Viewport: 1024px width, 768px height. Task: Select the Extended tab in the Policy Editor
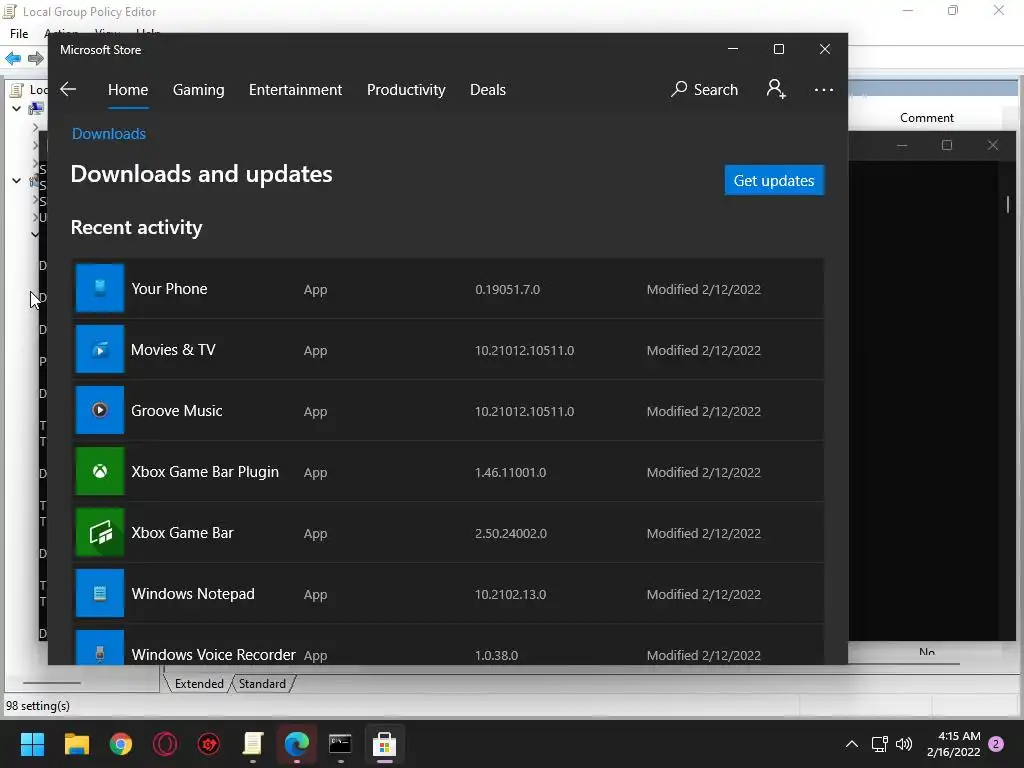pos(199,684)
